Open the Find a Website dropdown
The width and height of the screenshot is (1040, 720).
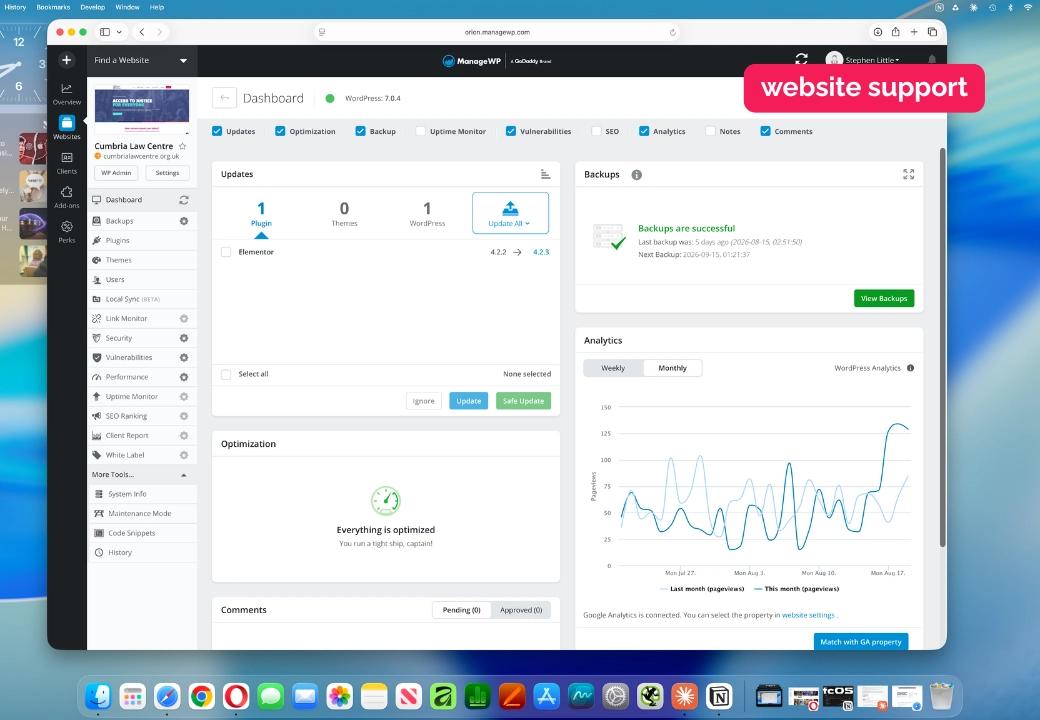[141, 60]
